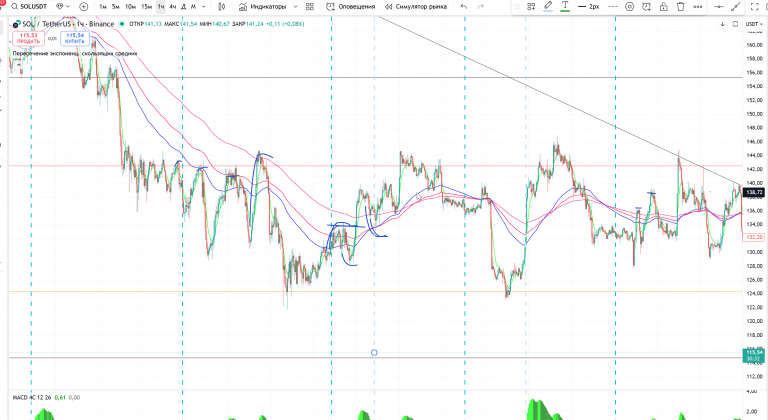
Task: Switch to the monthly М timeframe
Action: click(x=193, y=6)
